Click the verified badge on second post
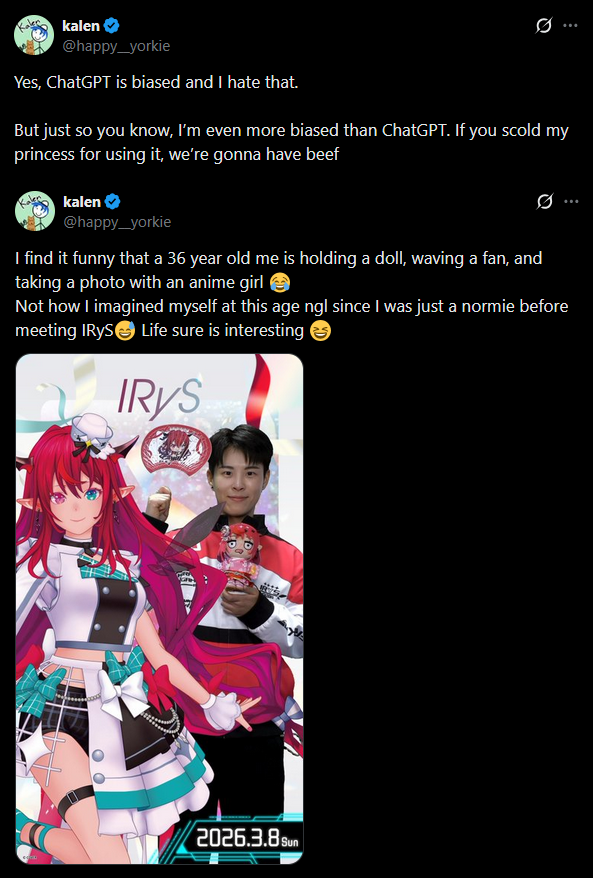 click(113, 202)
